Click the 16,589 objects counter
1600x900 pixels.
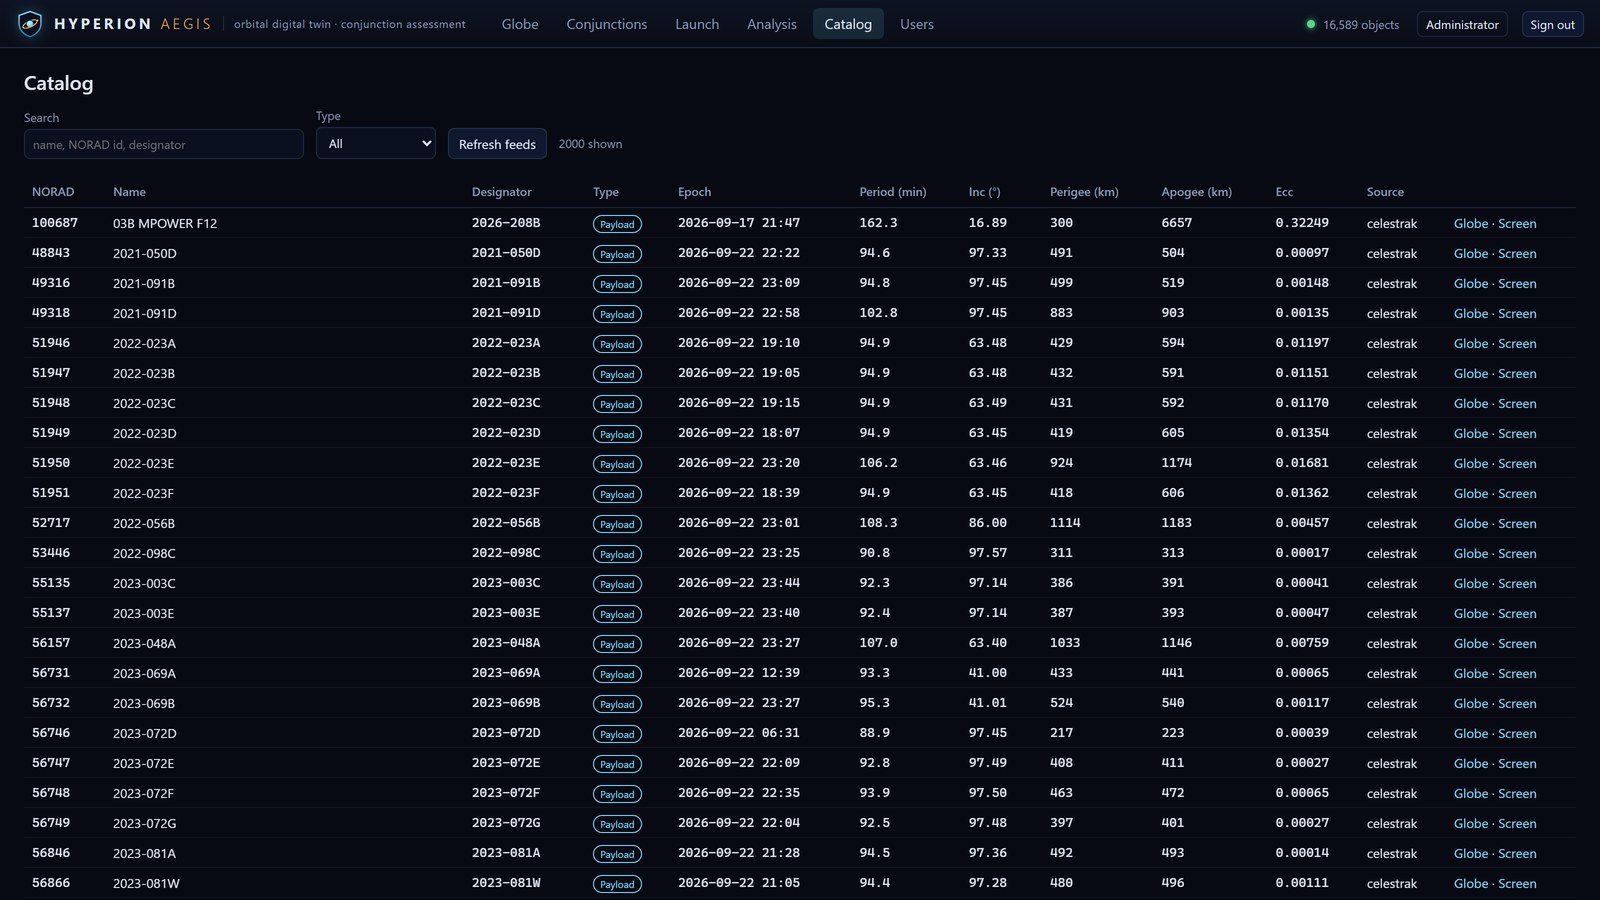[1360, 24]
